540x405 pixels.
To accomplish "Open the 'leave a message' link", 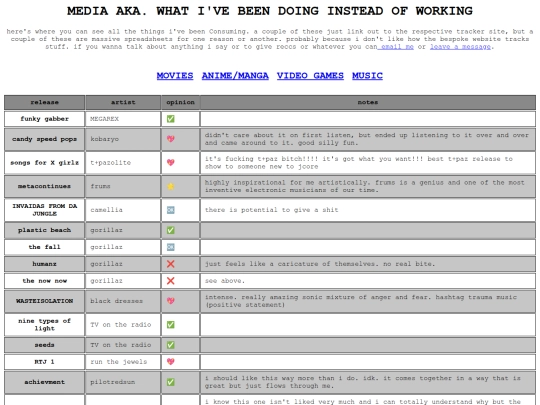I will coord(460,46).
